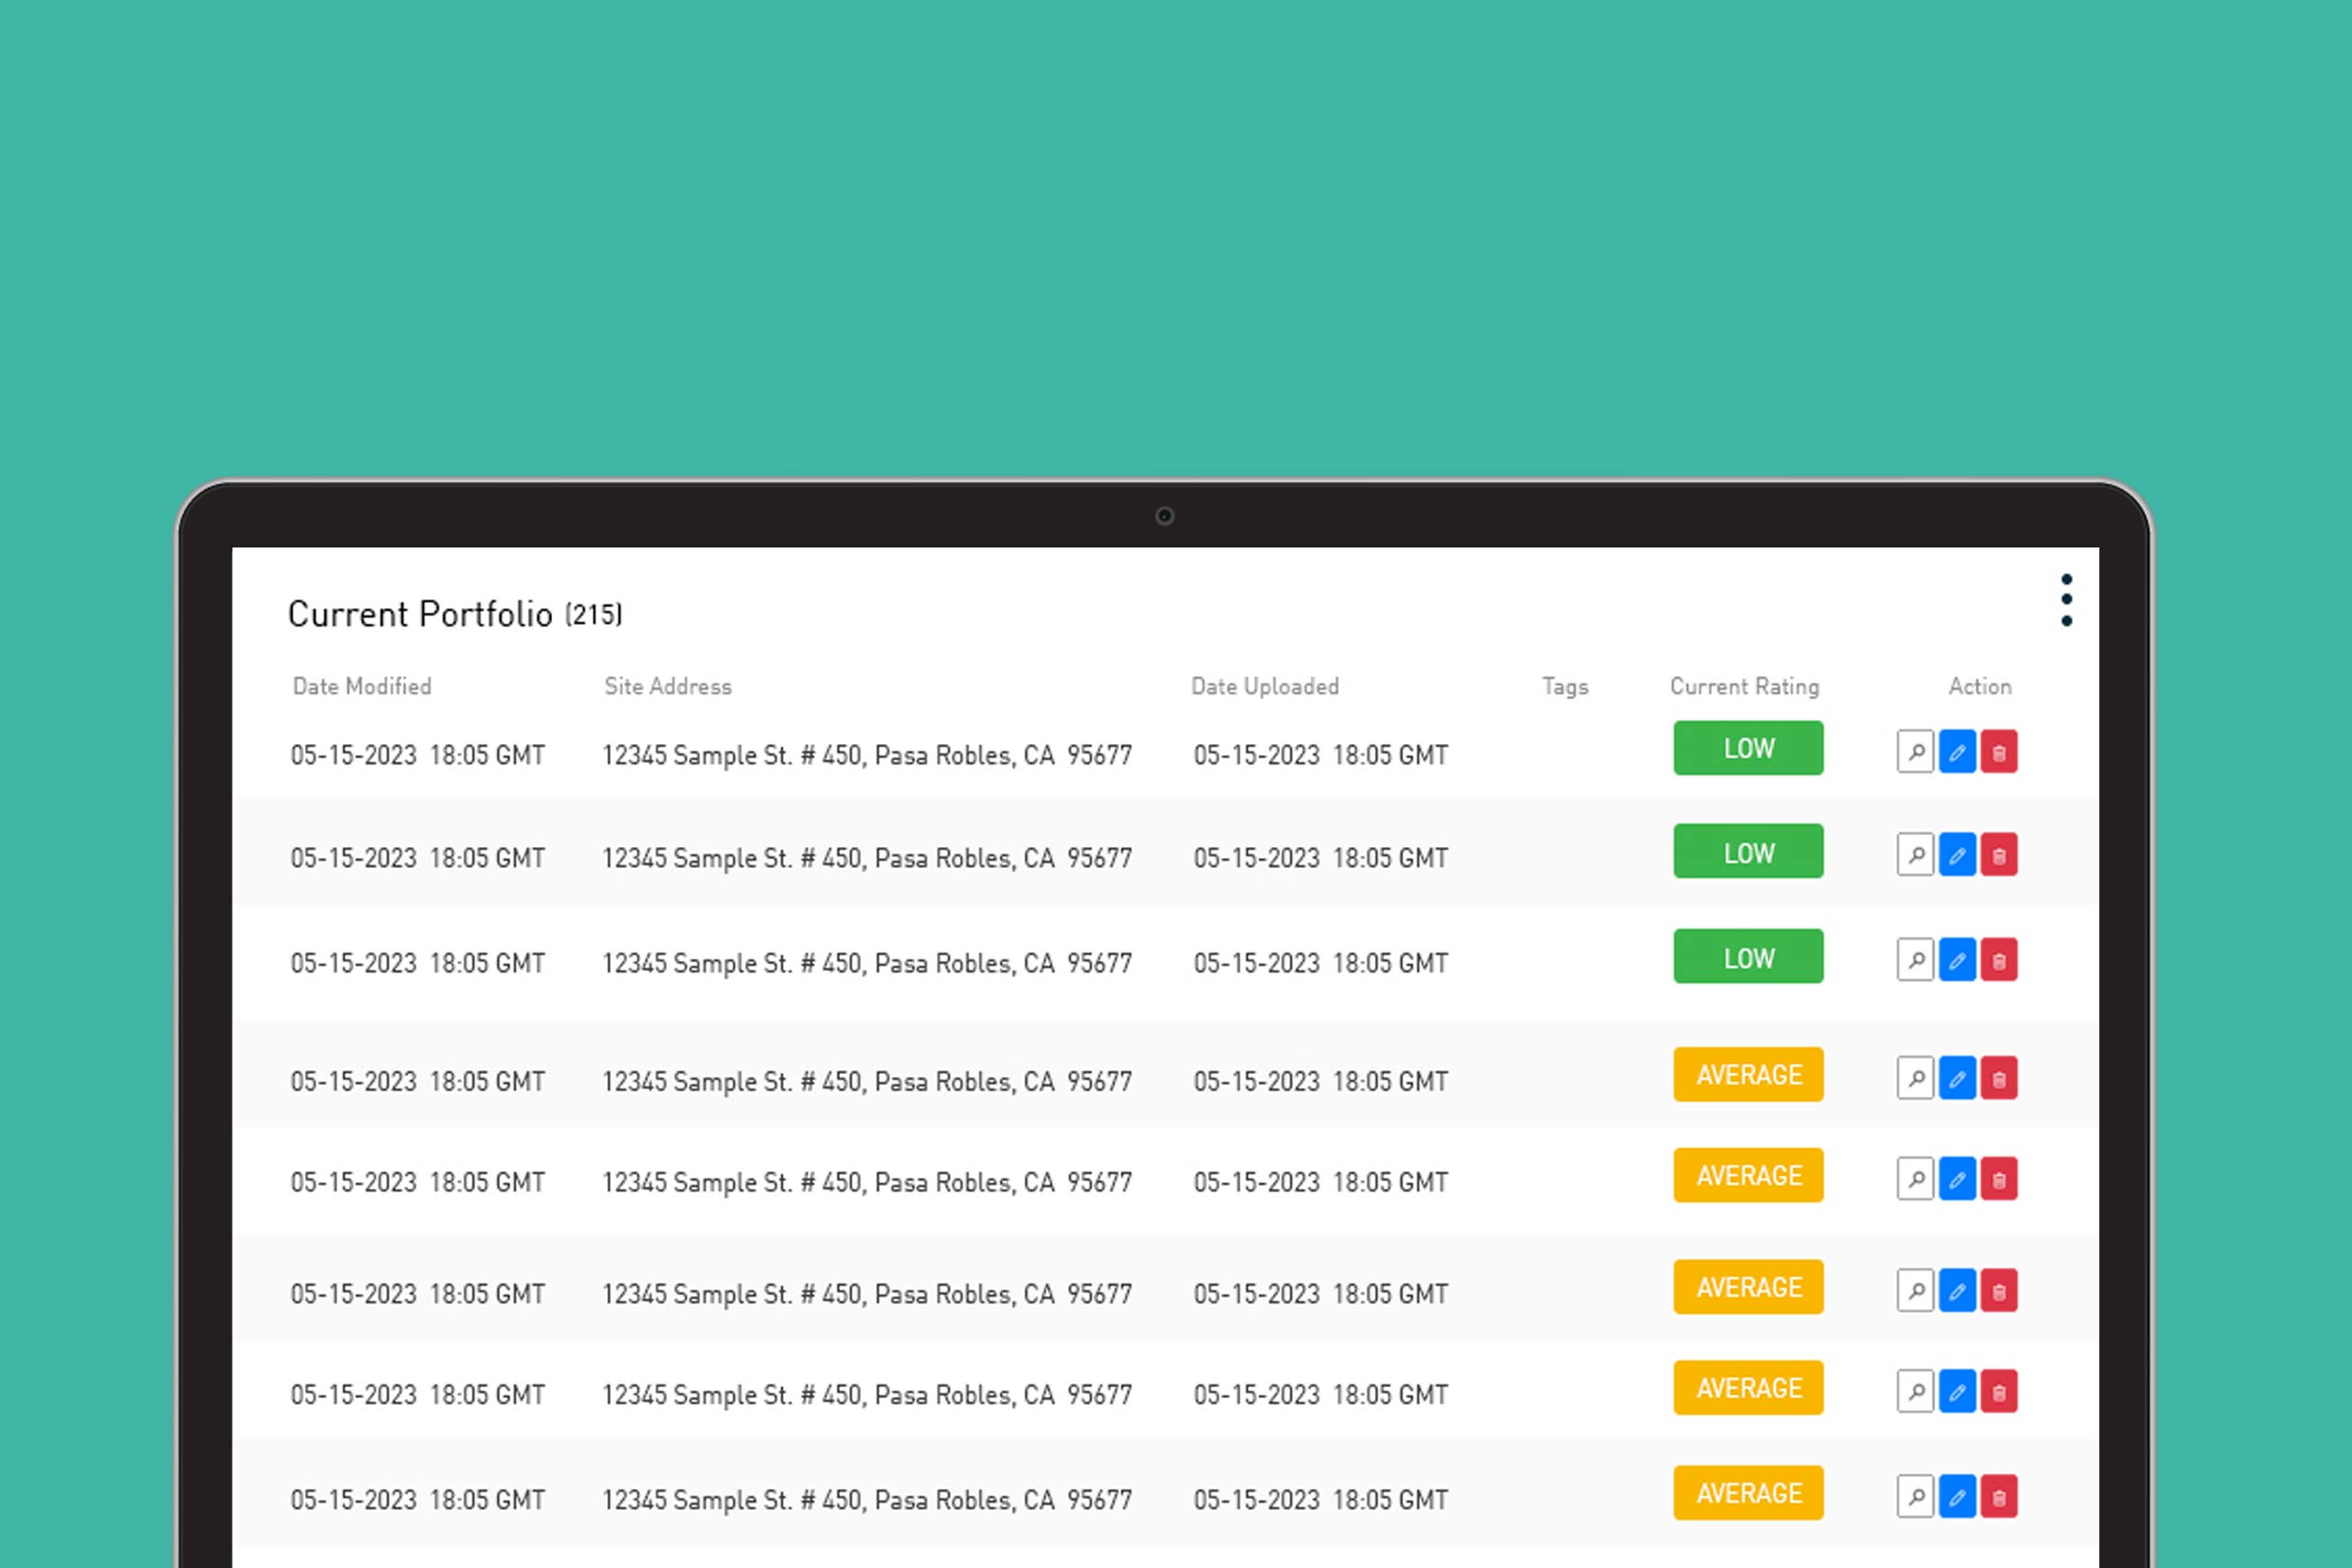Sort by Current Rating column header
Image resolution: width=2352 pixels, height=1568 pixels.
click(1745, 687)
